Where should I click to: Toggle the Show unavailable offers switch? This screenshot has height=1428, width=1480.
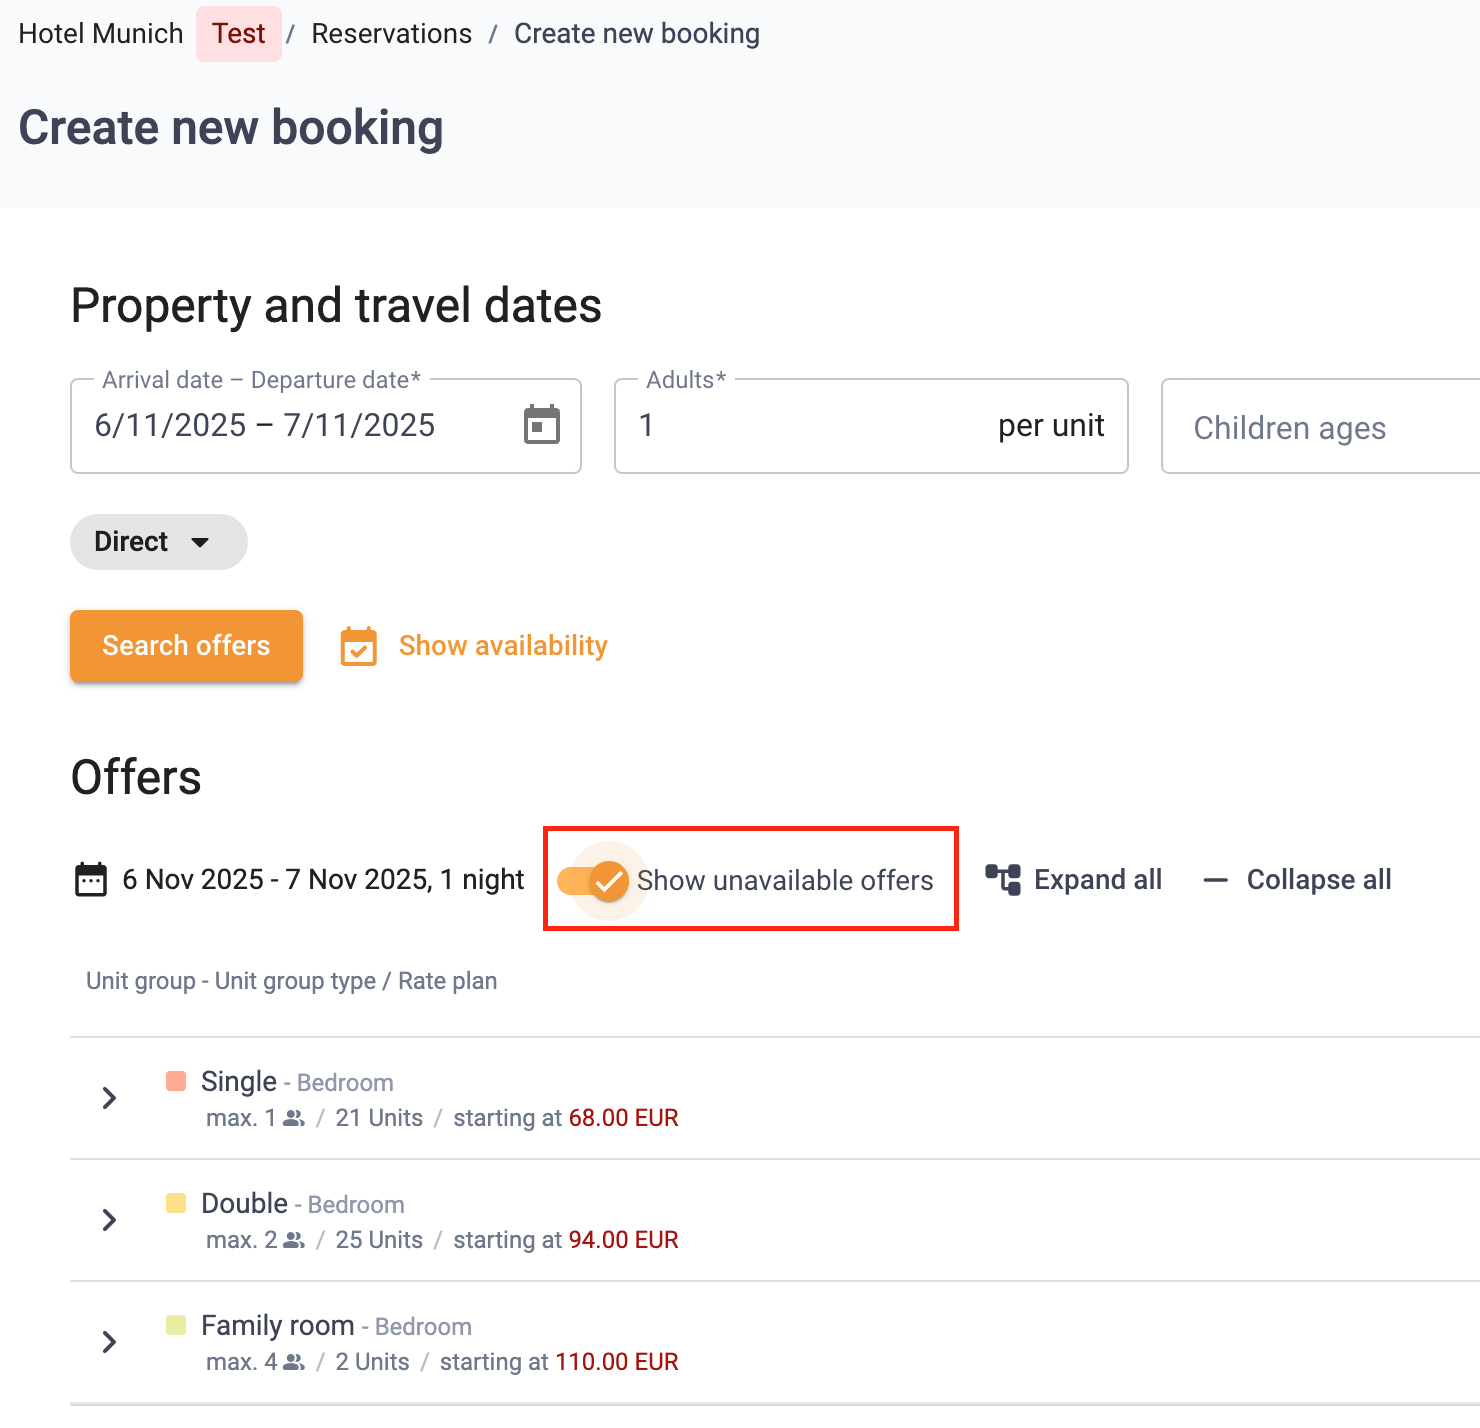(x=593, y=881)
